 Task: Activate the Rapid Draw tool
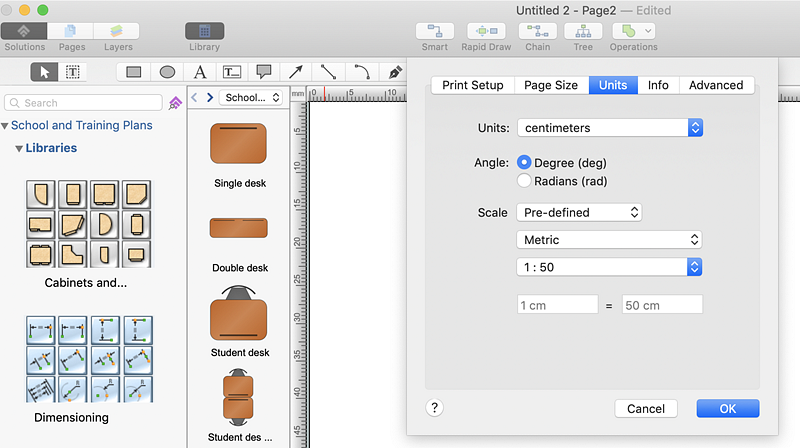point(487,31)
